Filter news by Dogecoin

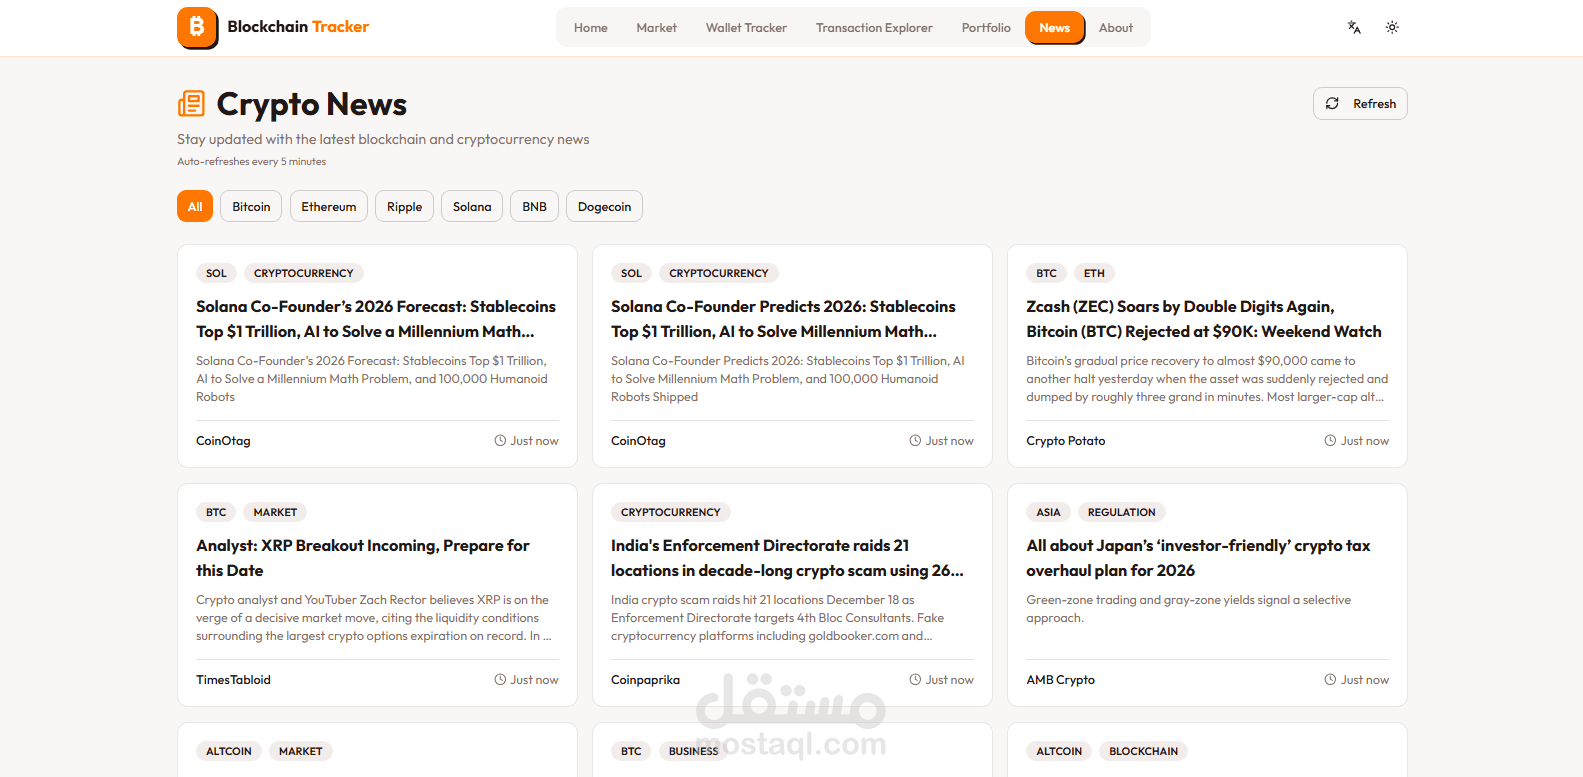coord(604,207)
